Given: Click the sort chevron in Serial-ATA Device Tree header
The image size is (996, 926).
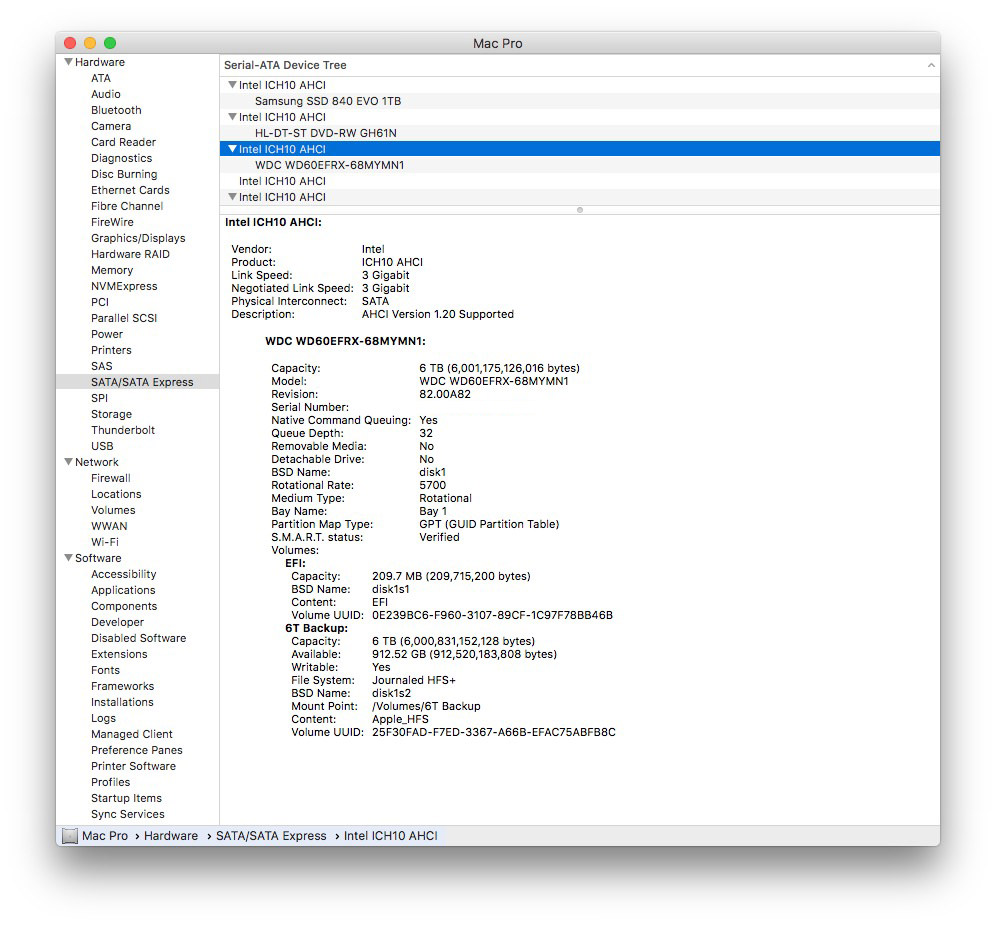Looking at the screenshot, I should point(931,65).
